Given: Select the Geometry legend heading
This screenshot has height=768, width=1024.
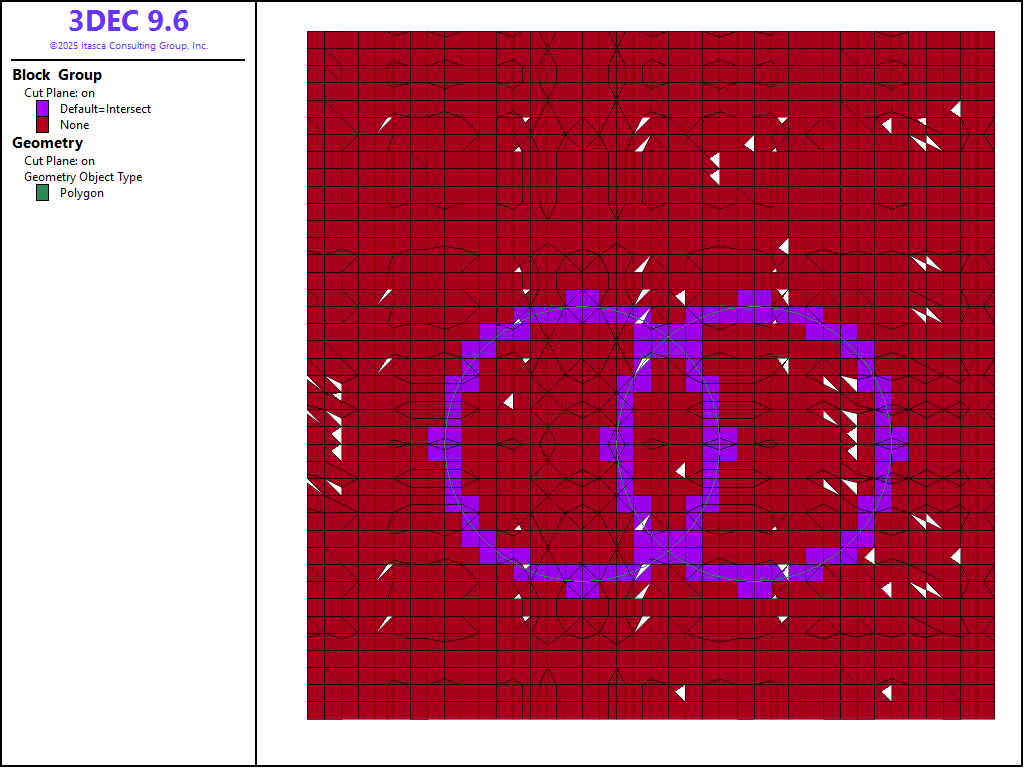Looking at the screenshot, I should 47,143.
